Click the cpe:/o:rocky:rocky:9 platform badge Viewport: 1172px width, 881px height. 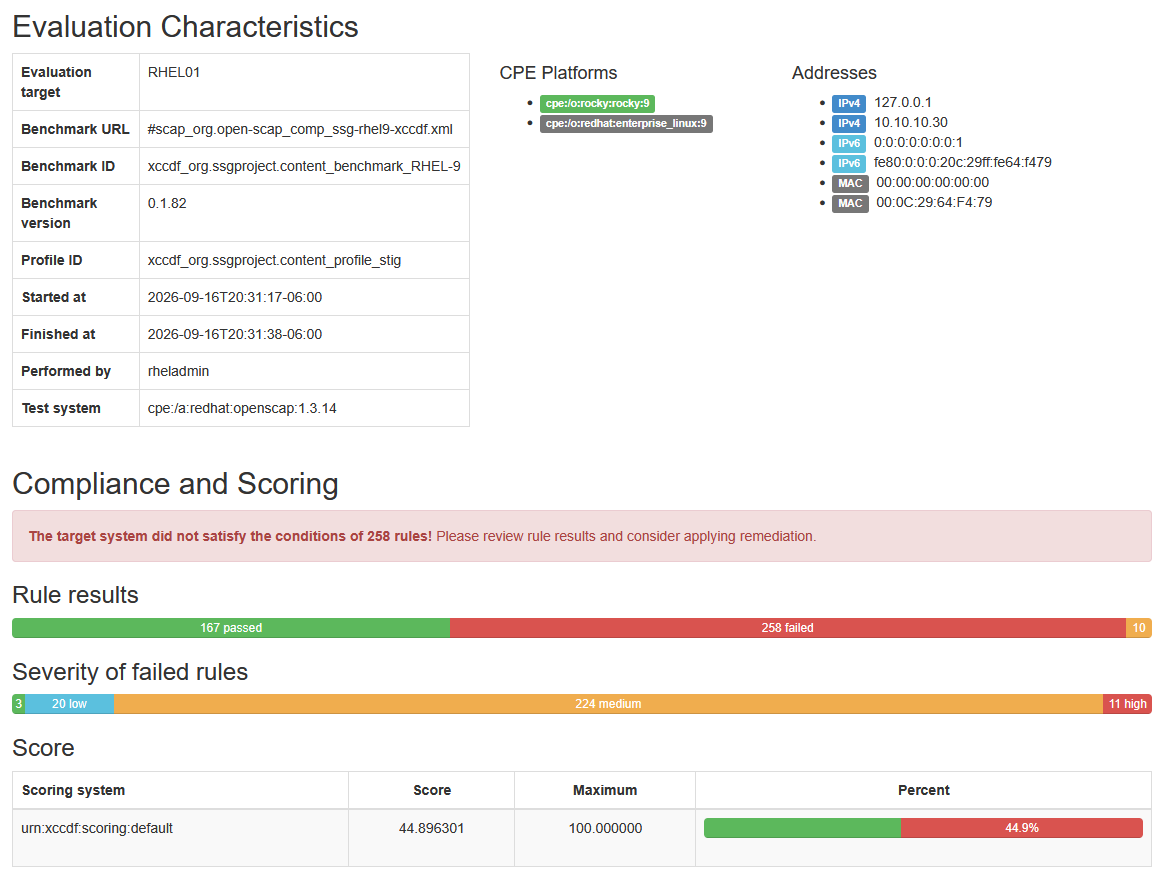point(597,103)
